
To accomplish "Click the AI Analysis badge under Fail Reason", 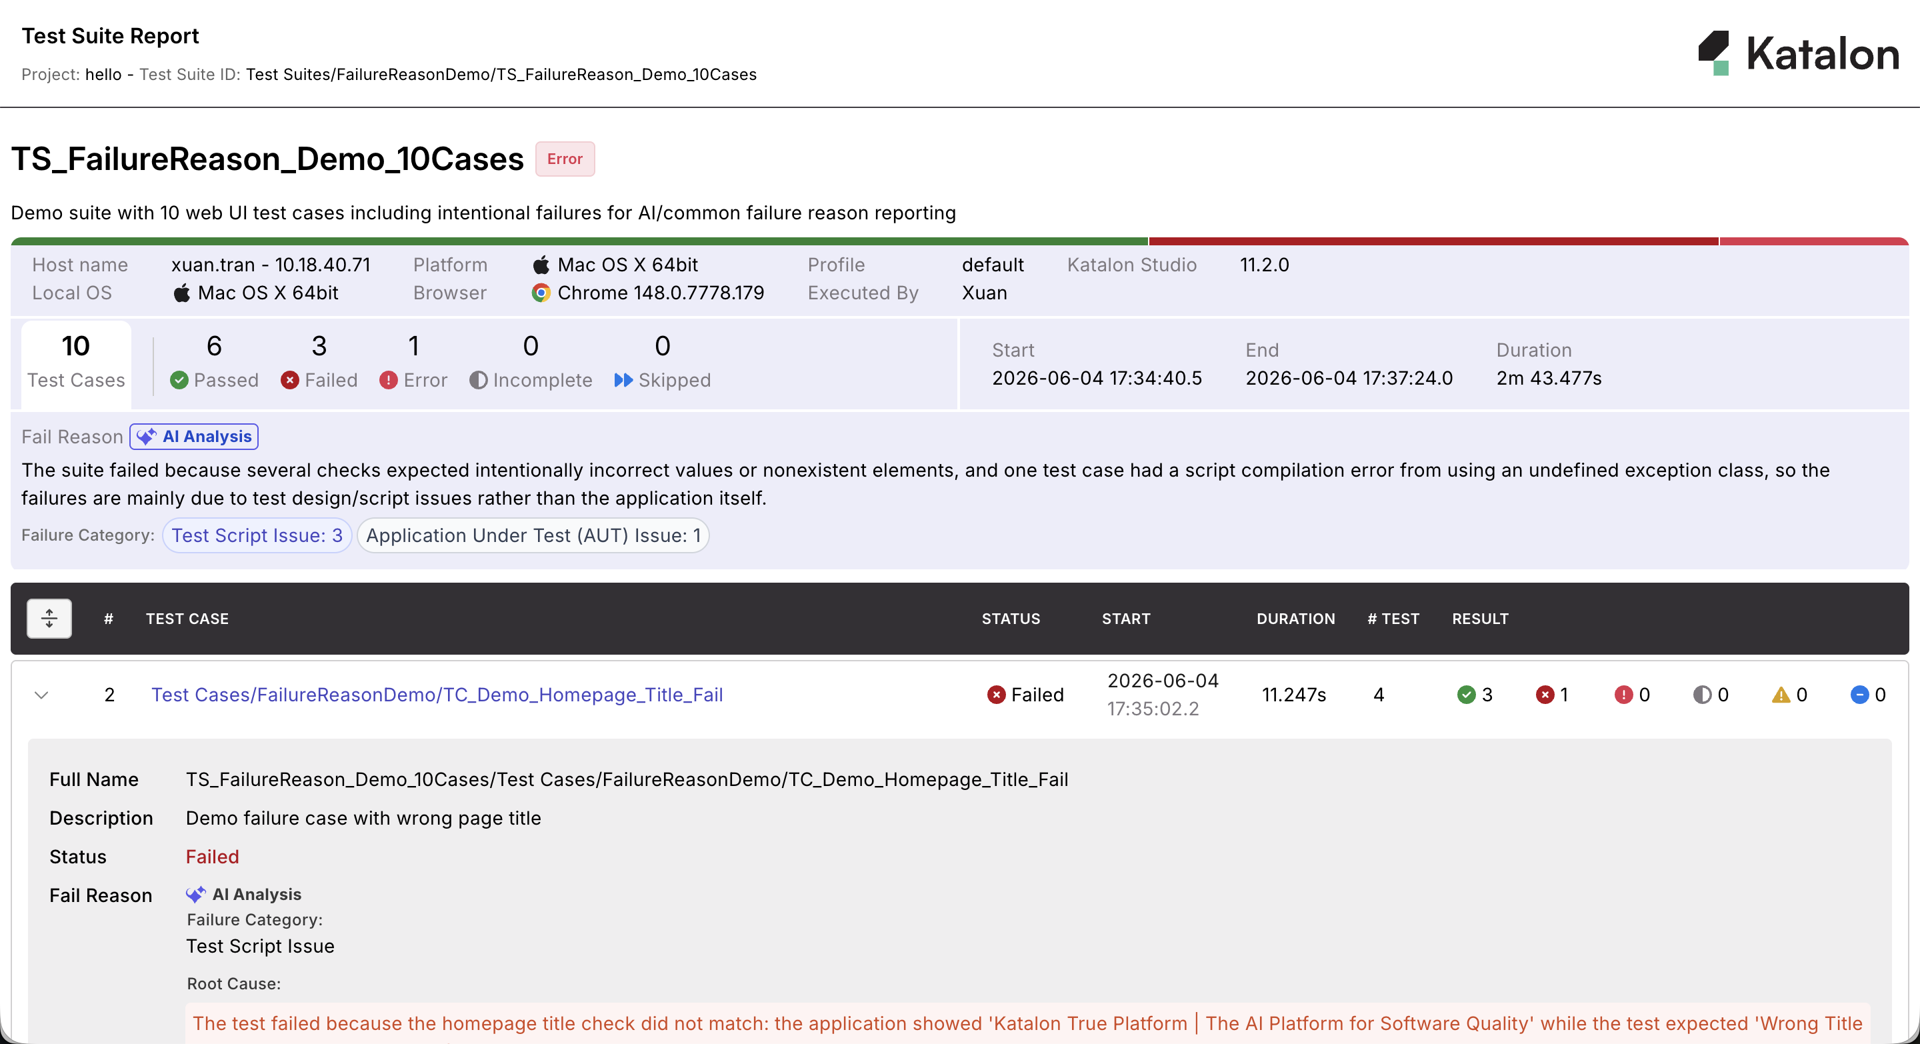I will pyautogui.click(x=194, y=436).
